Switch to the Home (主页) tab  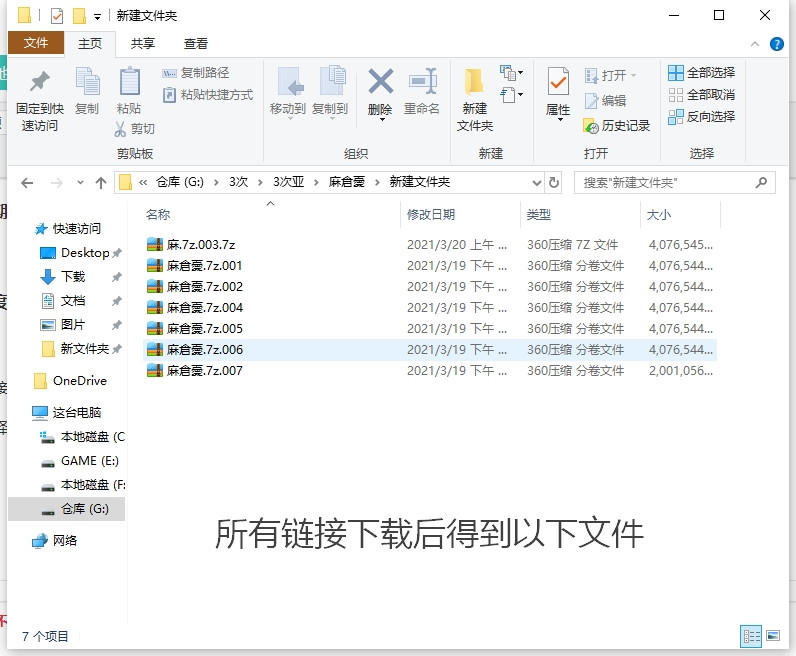pyautogui.click(x=90, y=44)
